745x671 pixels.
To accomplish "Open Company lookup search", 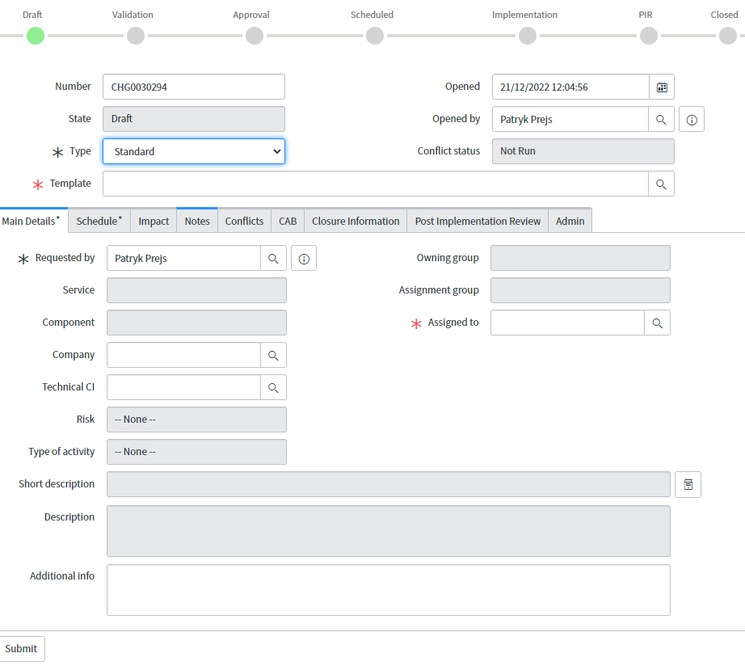I will (x=273, y=355).
